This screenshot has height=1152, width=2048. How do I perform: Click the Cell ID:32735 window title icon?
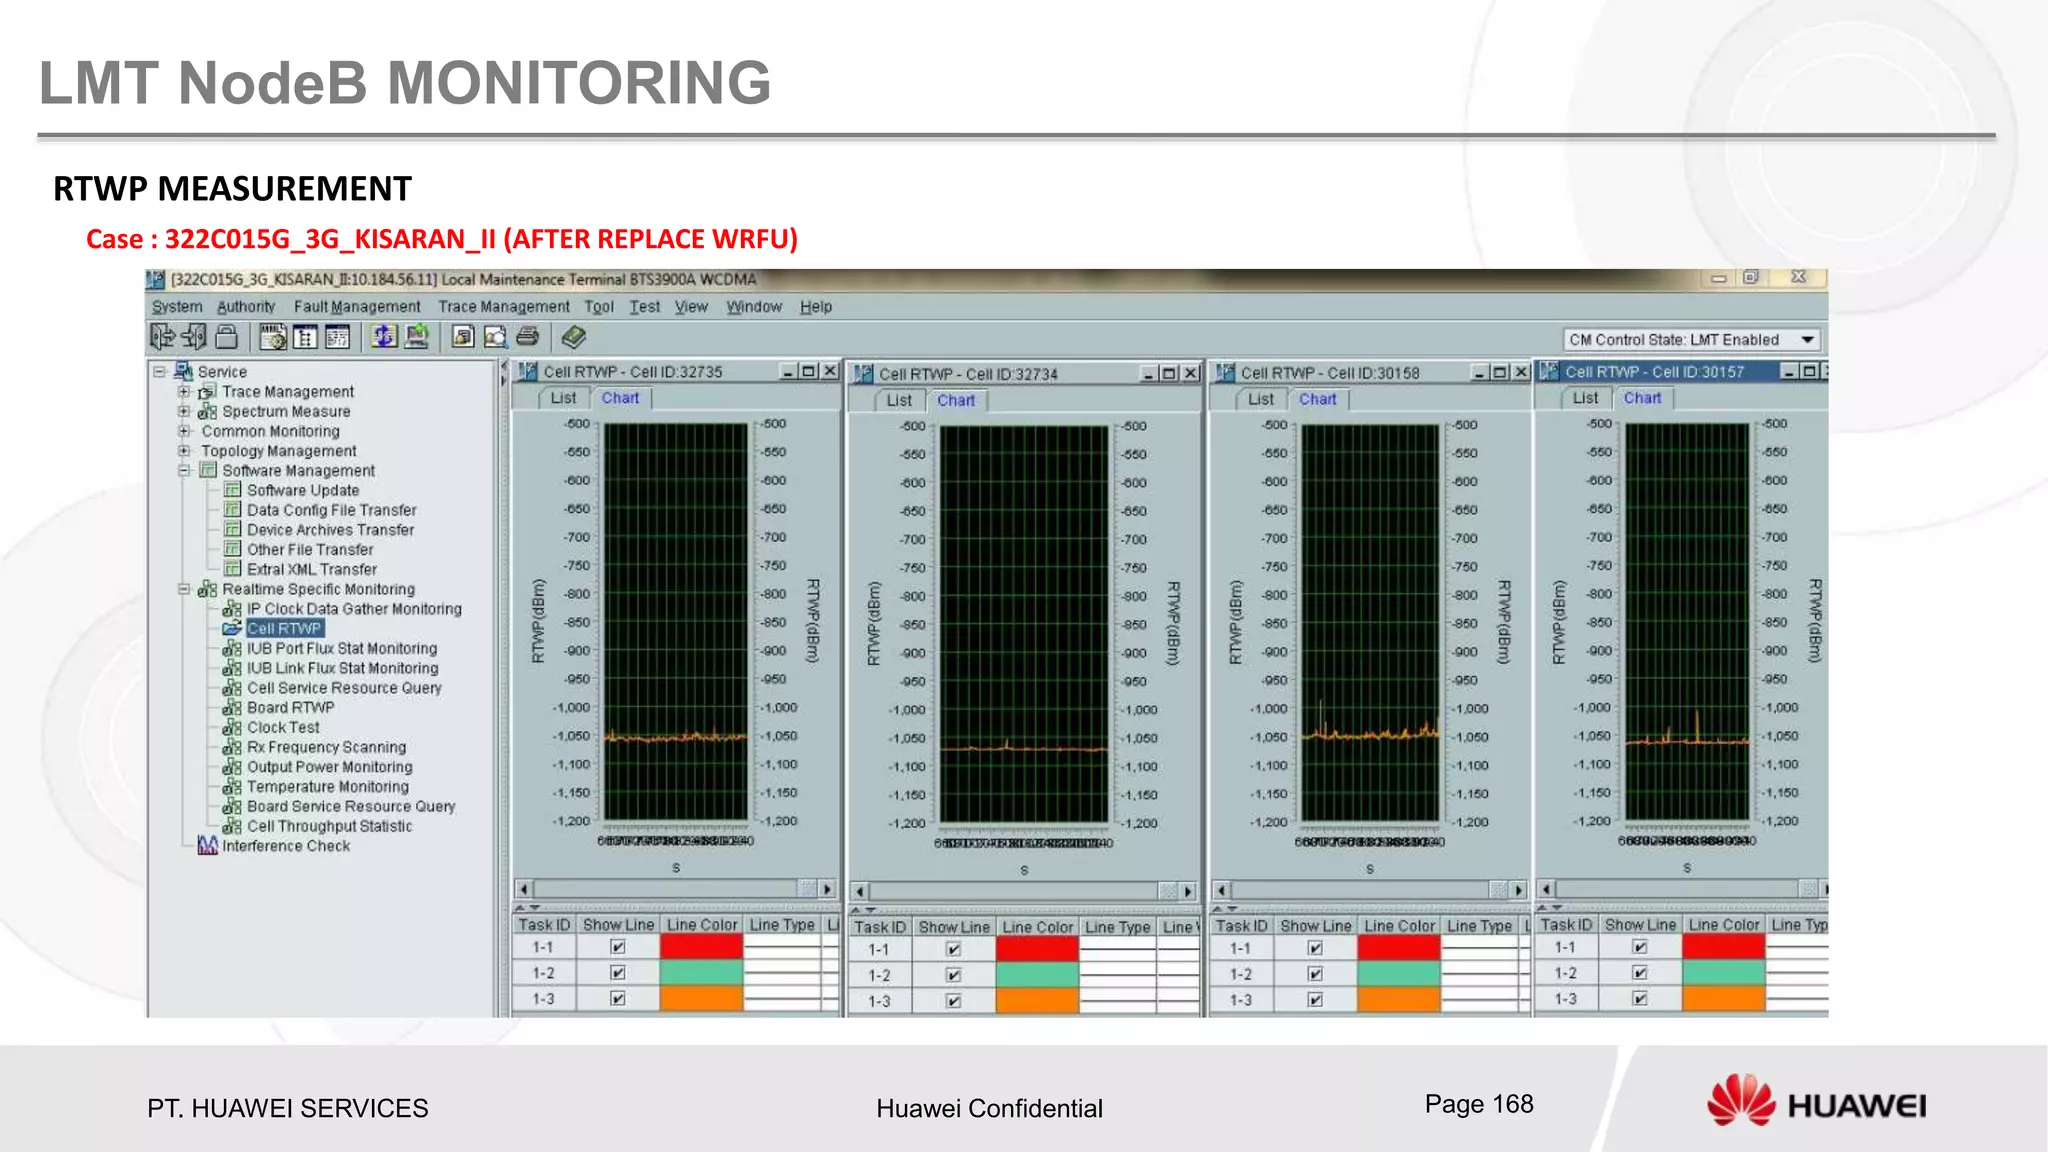click(528, 371)
